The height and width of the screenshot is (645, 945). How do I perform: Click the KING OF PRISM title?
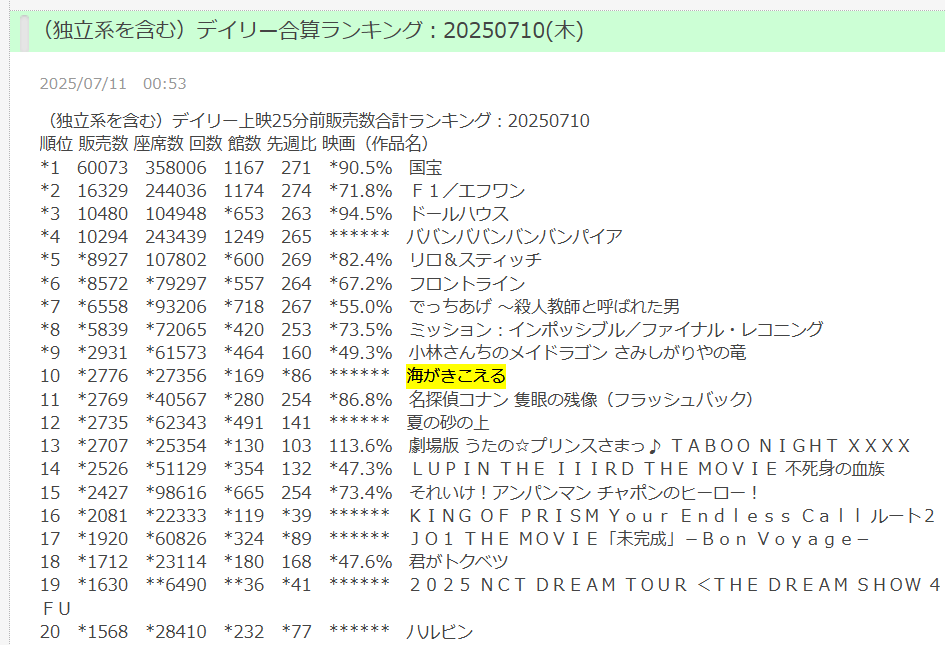[671, 516]
